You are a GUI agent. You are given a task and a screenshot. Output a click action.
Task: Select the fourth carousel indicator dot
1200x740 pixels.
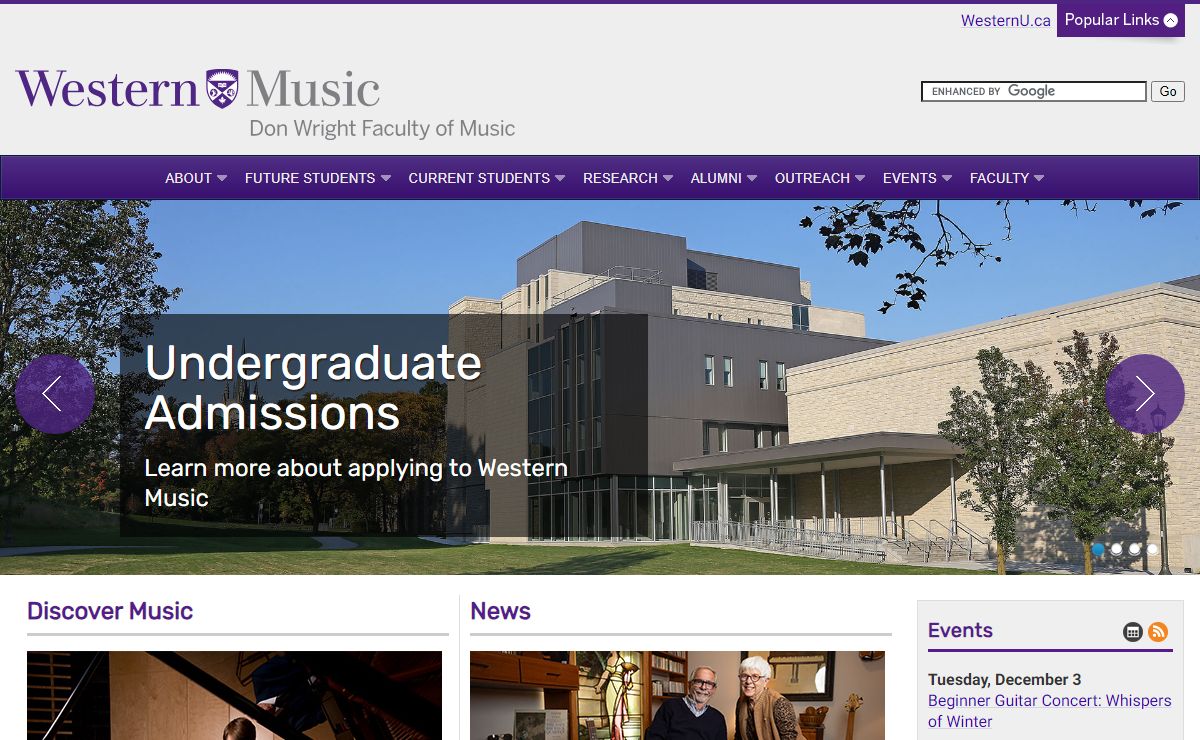(1152, 549)
